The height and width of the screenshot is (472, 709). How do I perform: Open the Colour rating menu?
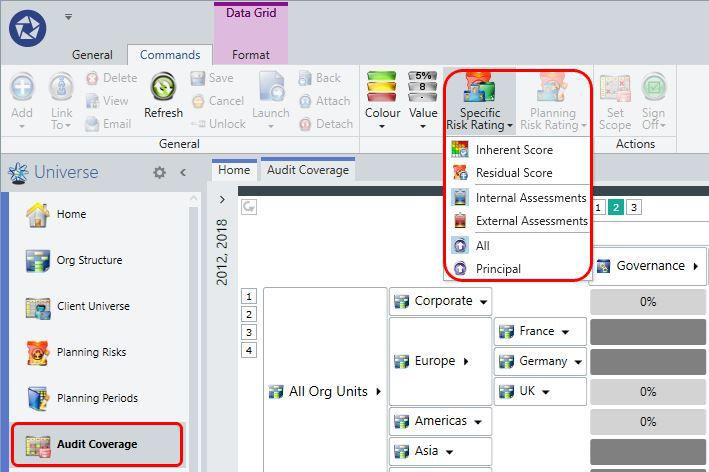(382, 100)
